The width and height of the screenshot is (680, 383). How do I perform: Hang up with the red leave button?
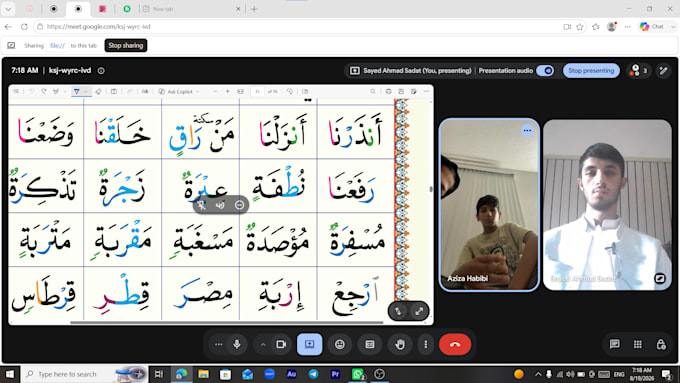pos(455,344)
